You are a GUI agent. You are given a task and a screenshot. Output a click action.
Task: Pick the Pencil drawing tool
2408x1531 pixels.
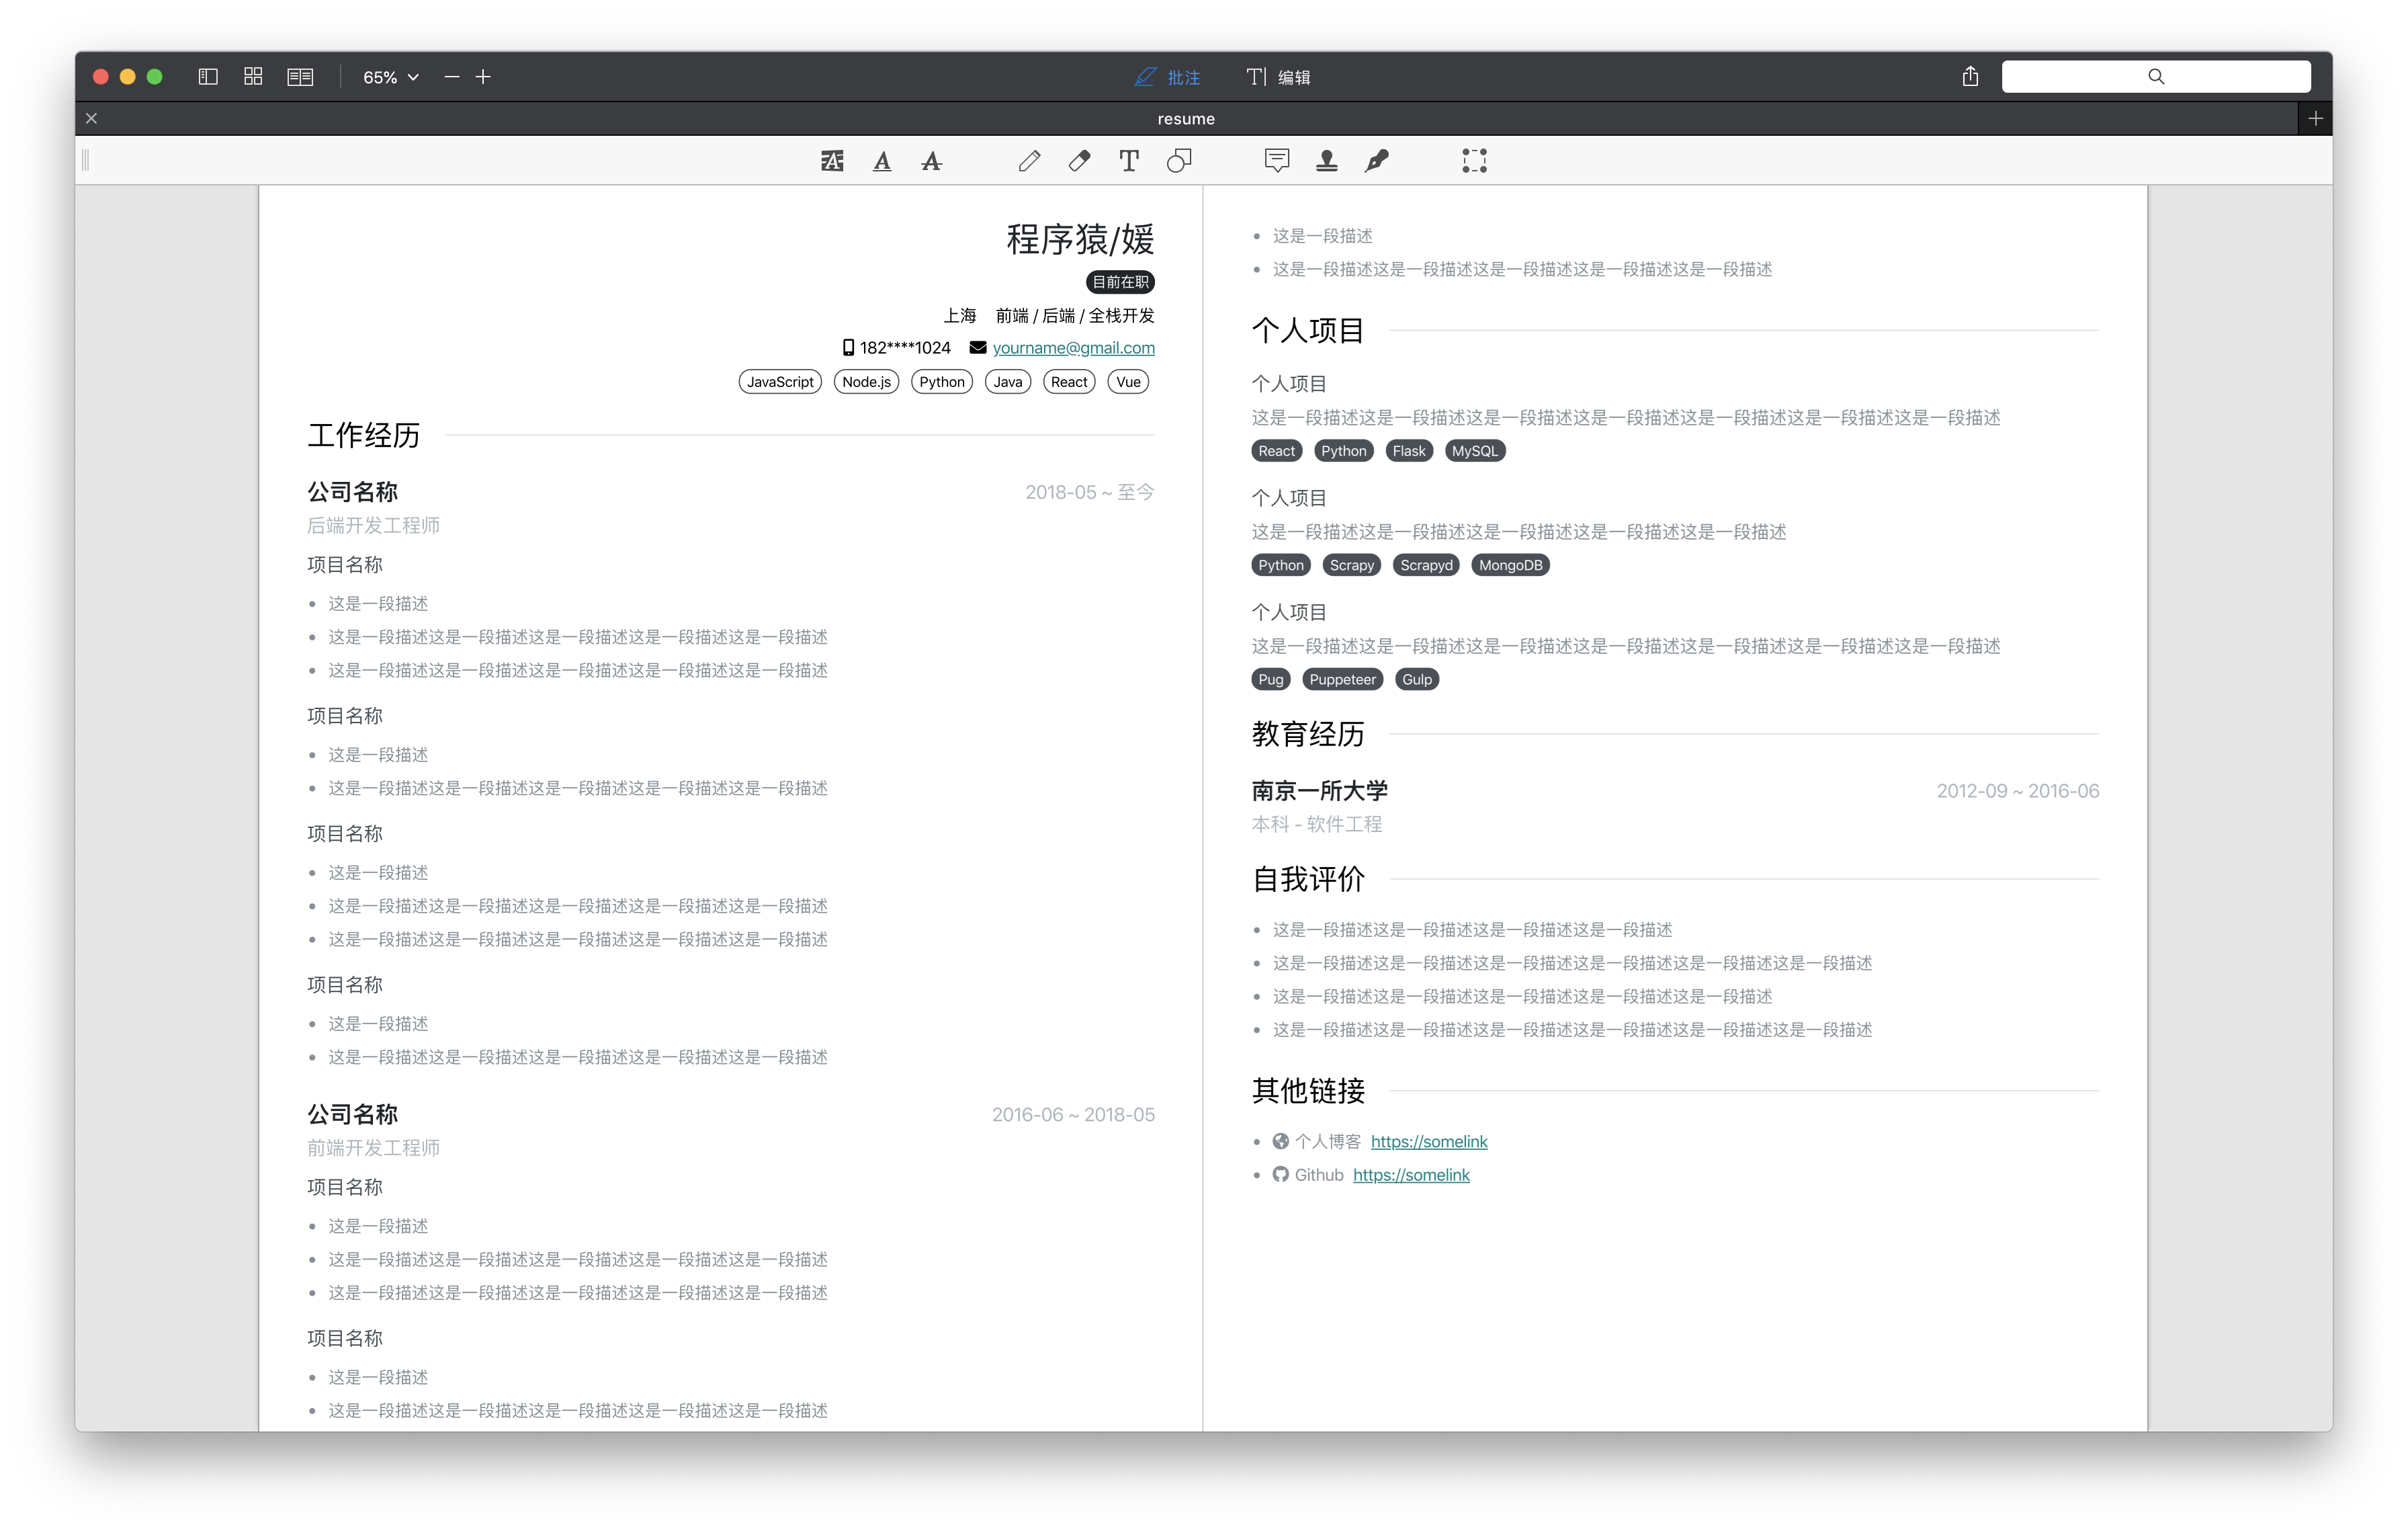[1029, 161]
